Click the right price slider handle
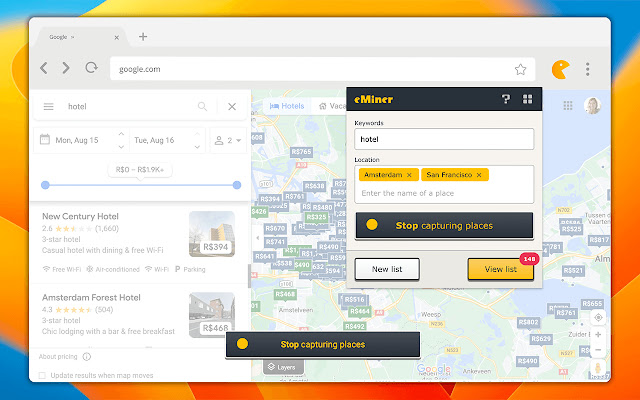640x400 pixels. pos(237,185)
